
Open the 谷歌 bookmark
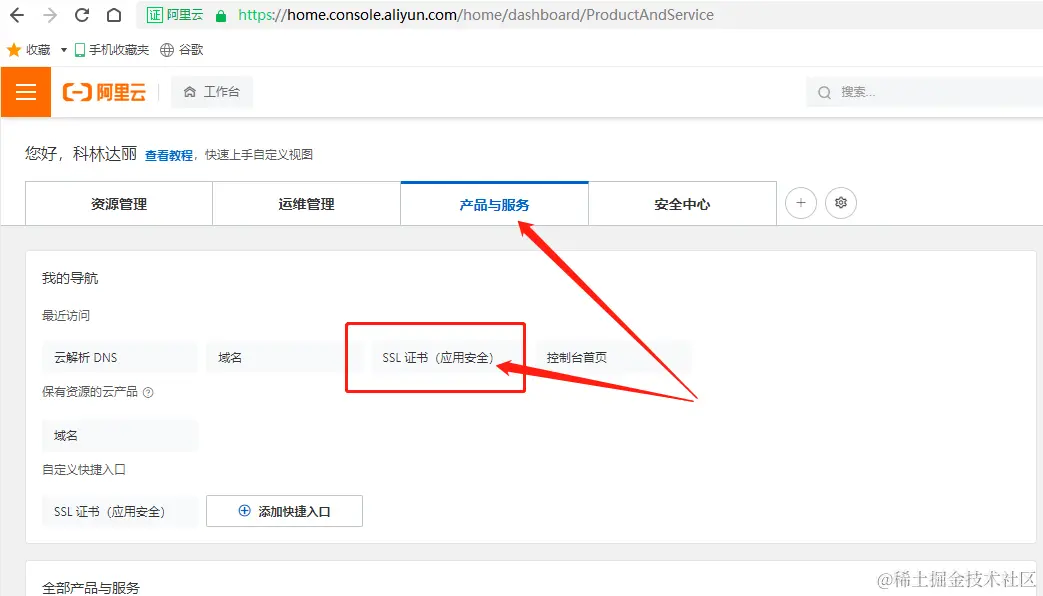182,50
